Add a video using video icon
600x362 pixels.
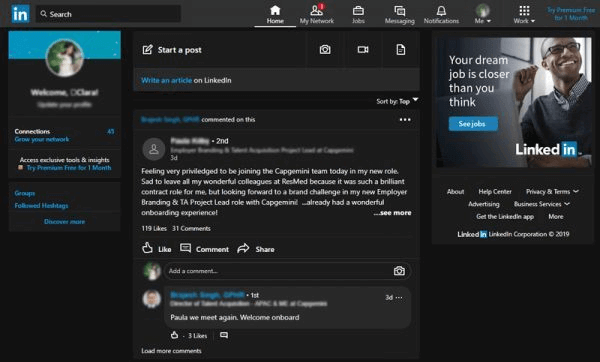[363, 50]
